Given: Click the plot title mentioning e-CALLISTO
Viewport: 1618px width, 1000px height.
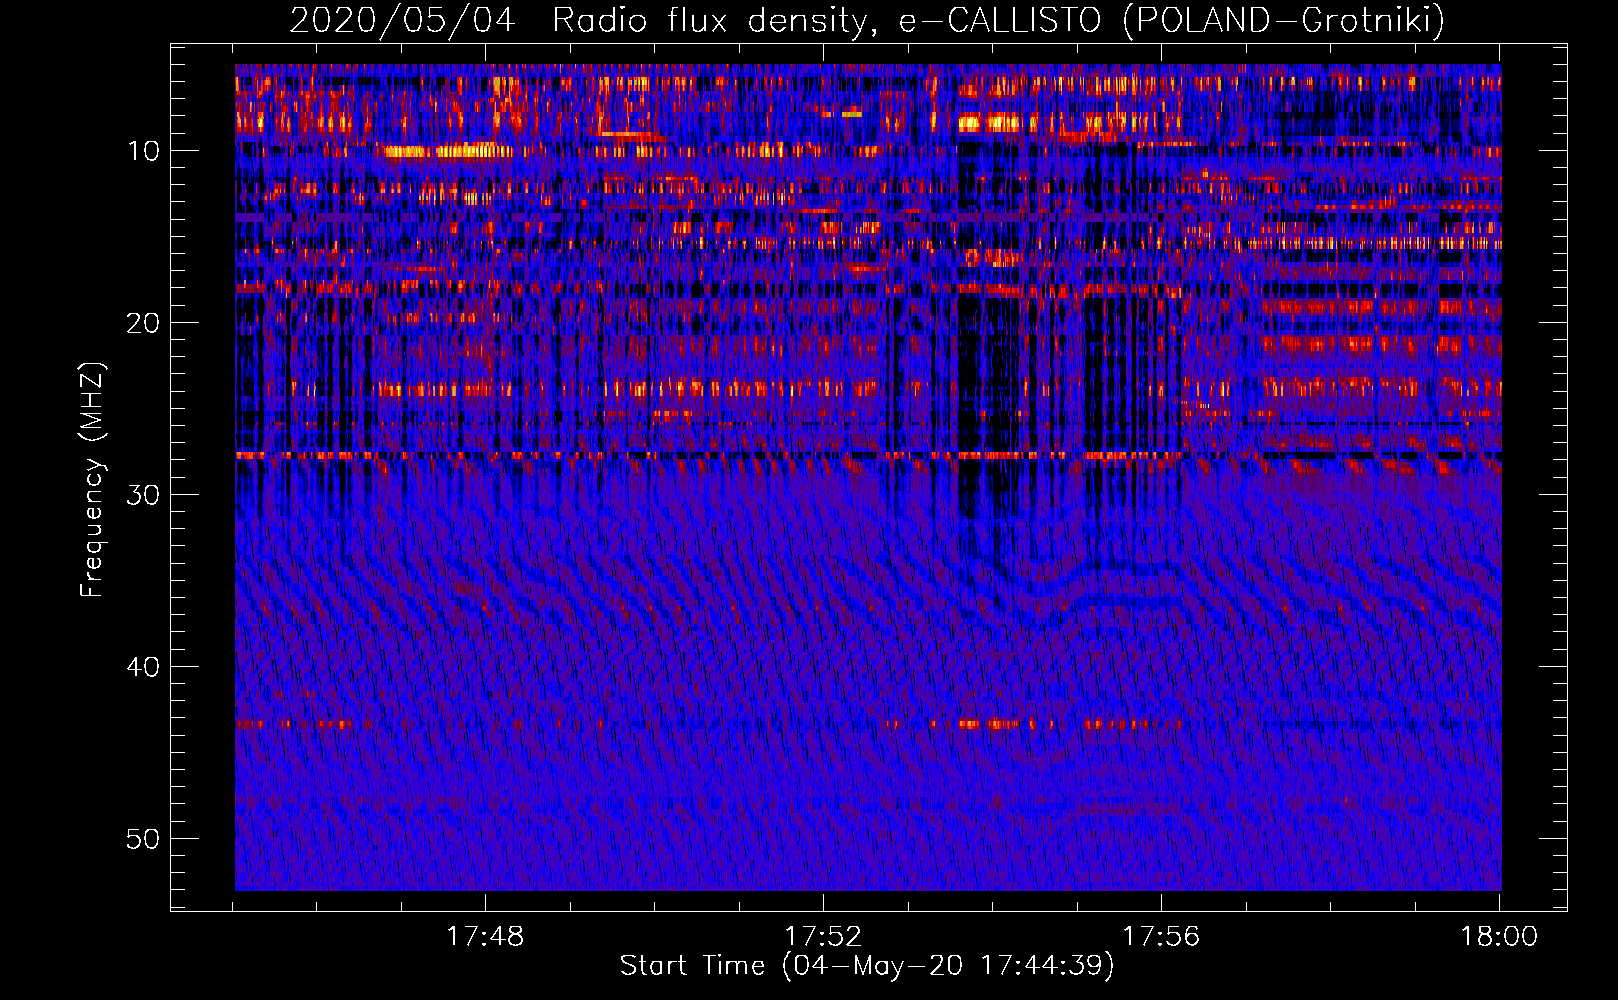Looking at the screenshot, I should (867, 20).
